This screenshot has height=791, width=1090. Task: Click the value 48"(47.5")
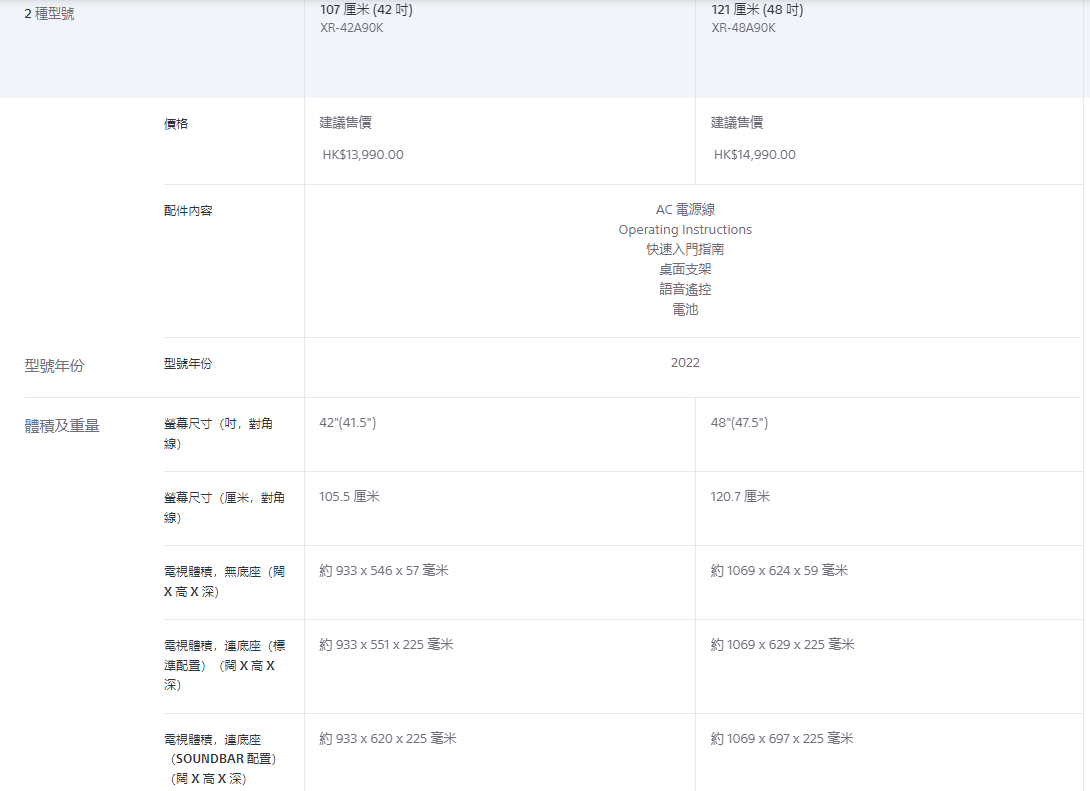[740, 423]
